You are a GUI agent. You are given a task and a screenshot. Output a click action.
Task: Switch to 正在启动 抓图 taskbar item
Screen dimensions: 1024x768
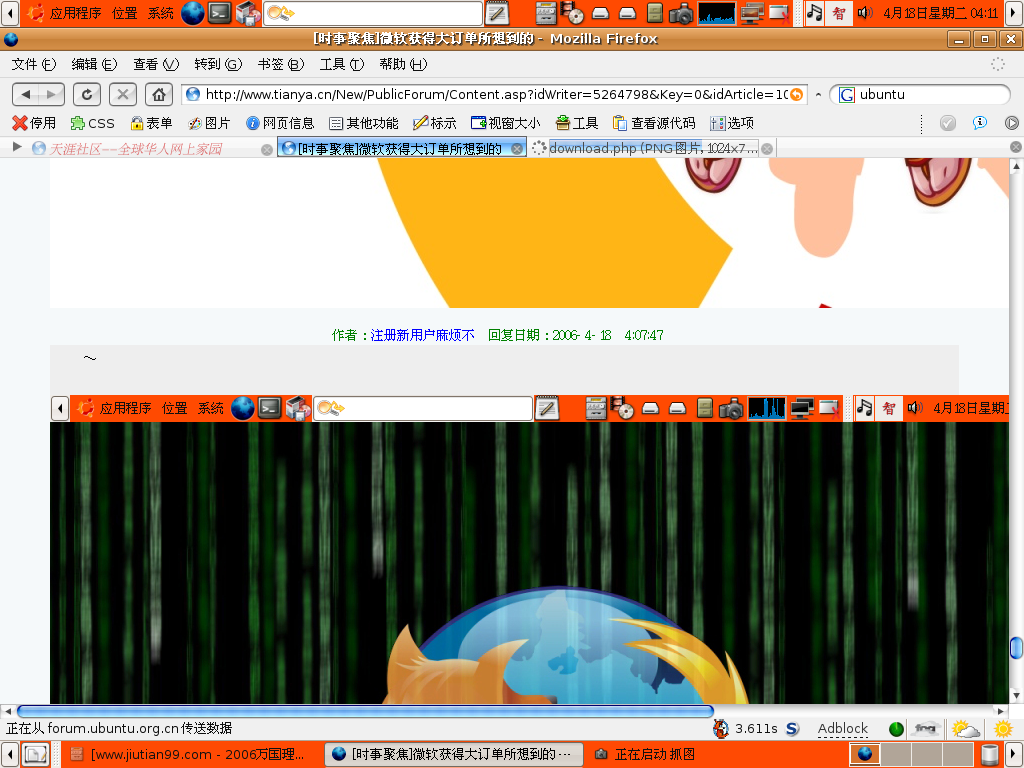click(647, 754)
